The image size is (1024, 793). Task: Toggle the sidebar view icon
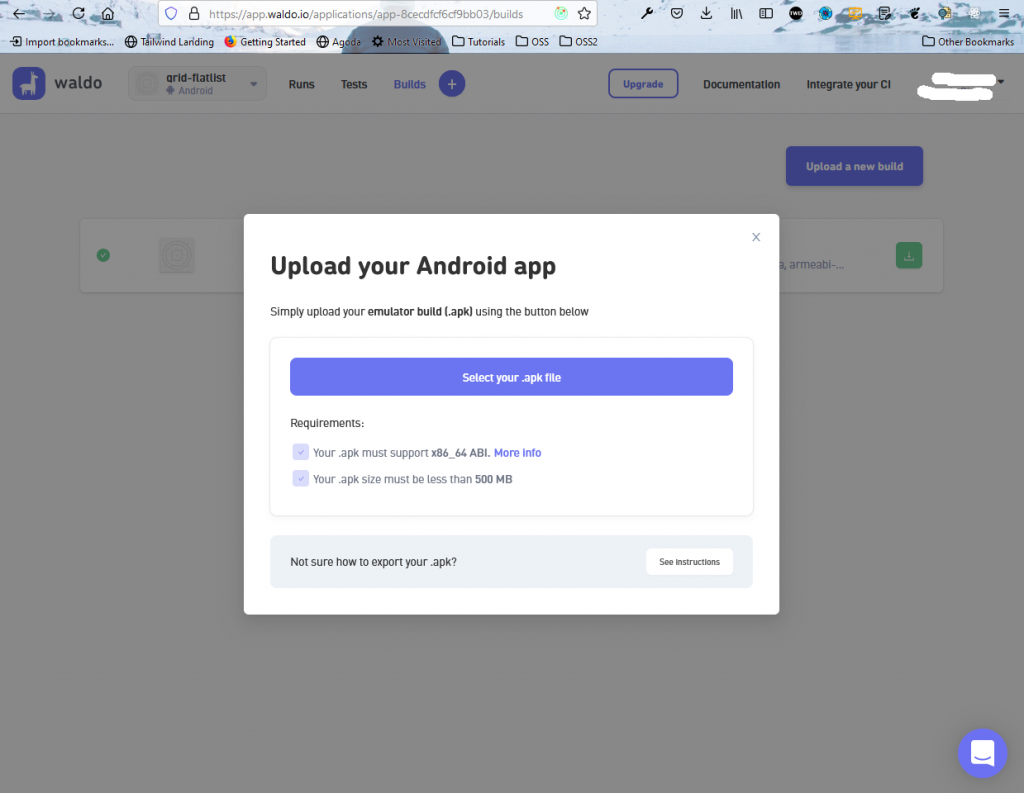pos(766,13)
